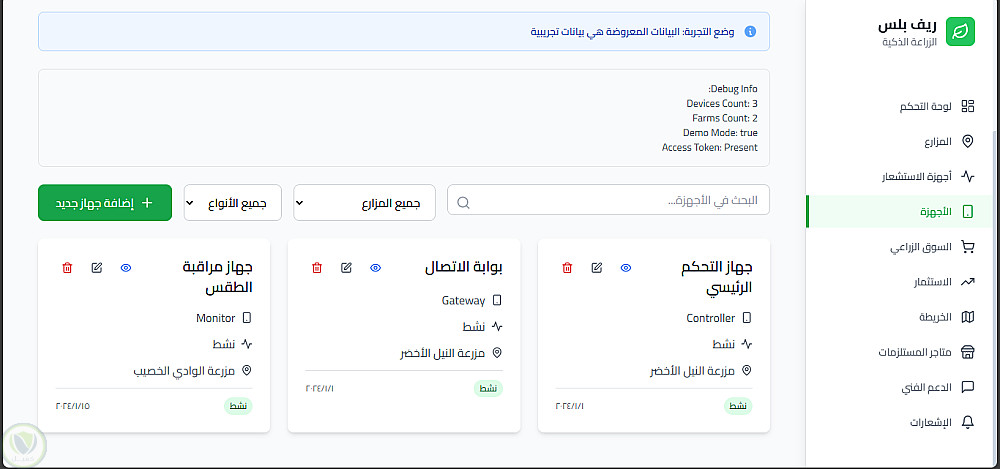Edit the بوابة الاتصال gateway device
The height and width of the screenshot is (469, 1000).
[x=346, y=268]
